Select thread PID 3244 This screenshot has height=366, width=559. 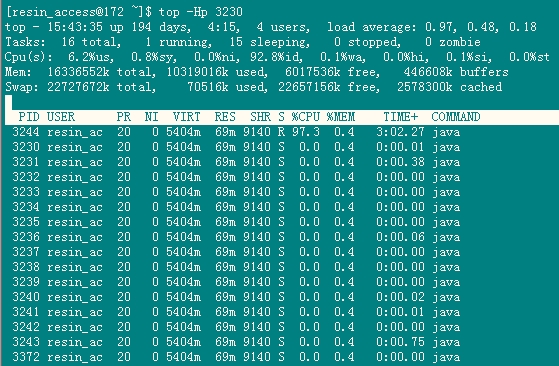(25, 132)
